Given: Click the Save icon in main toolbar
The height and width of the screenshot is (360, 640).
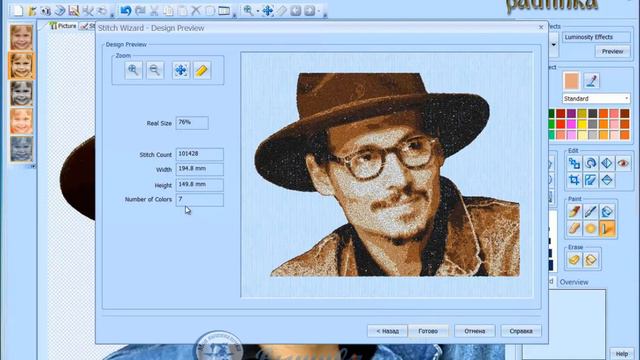Looking at the screenshot, I should [x=74, y=10].
